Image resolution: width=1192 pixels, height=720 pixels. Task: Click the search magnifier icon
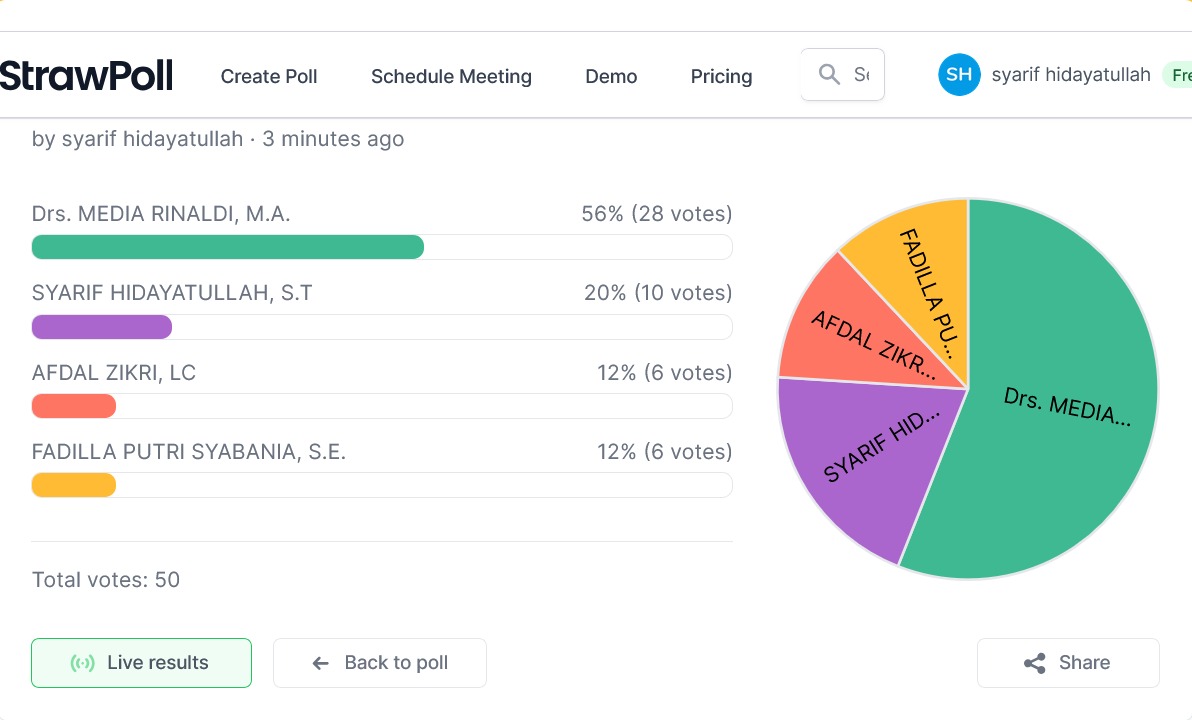pos(829,75)
